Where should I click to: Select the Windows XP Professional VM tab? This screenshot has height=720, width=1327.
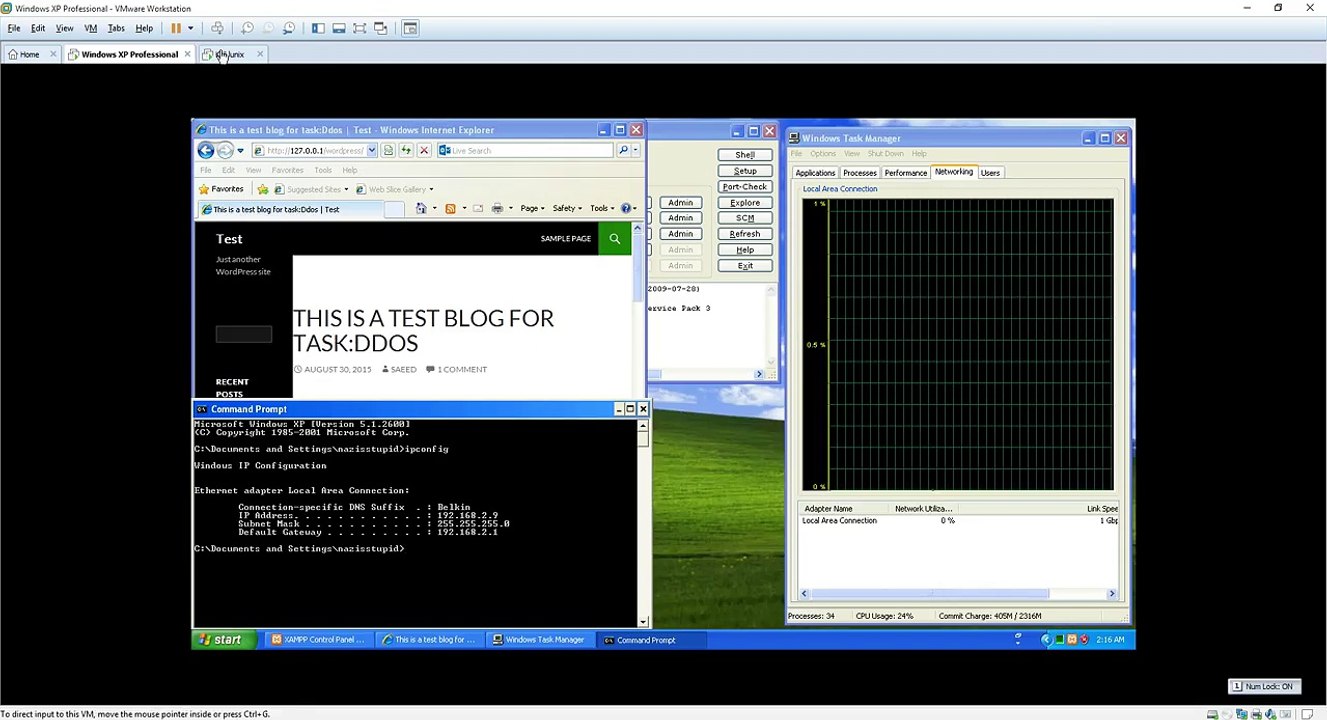pyautogui.click(x=129, y=54)
